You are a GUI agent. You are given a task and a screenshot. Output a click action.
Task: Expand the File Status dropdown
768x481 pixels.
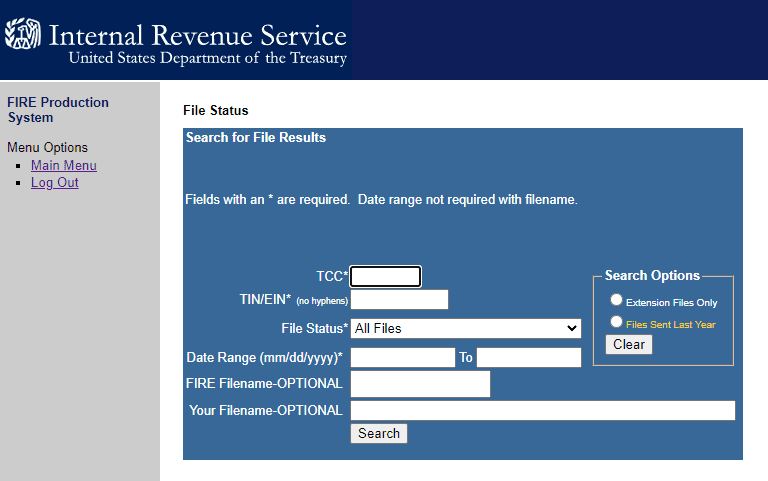(465, 328)
